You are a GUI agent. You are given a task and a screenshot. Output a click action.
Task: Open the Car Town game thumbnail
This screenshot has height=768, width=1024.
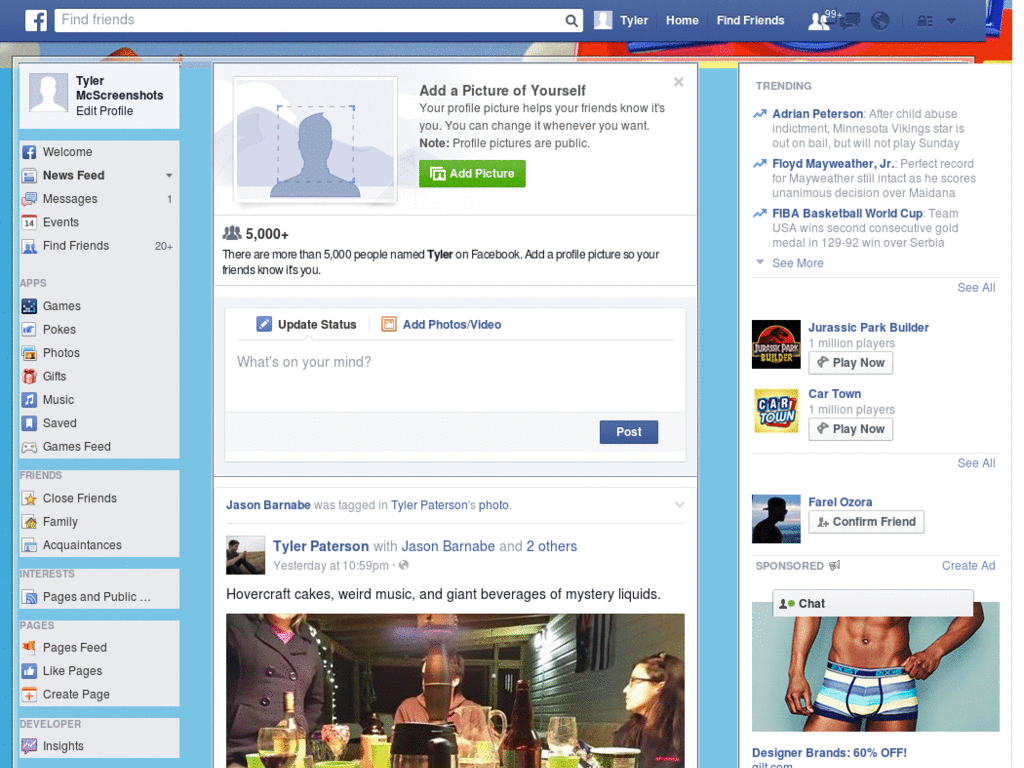[x=776, y=411]
